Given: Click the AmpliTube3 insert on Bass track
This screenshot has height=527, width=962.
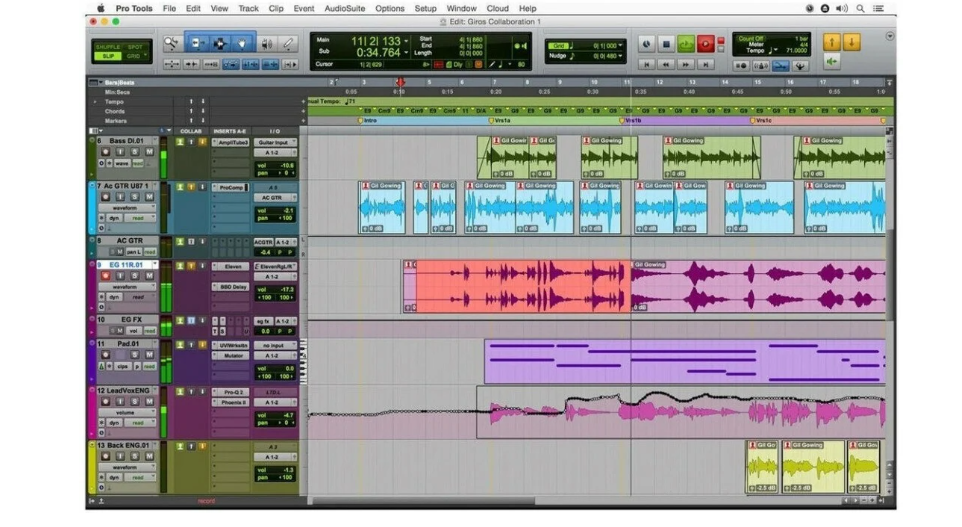Looking at the screenshot, I should pyautogui.click(x=232, y=142).
